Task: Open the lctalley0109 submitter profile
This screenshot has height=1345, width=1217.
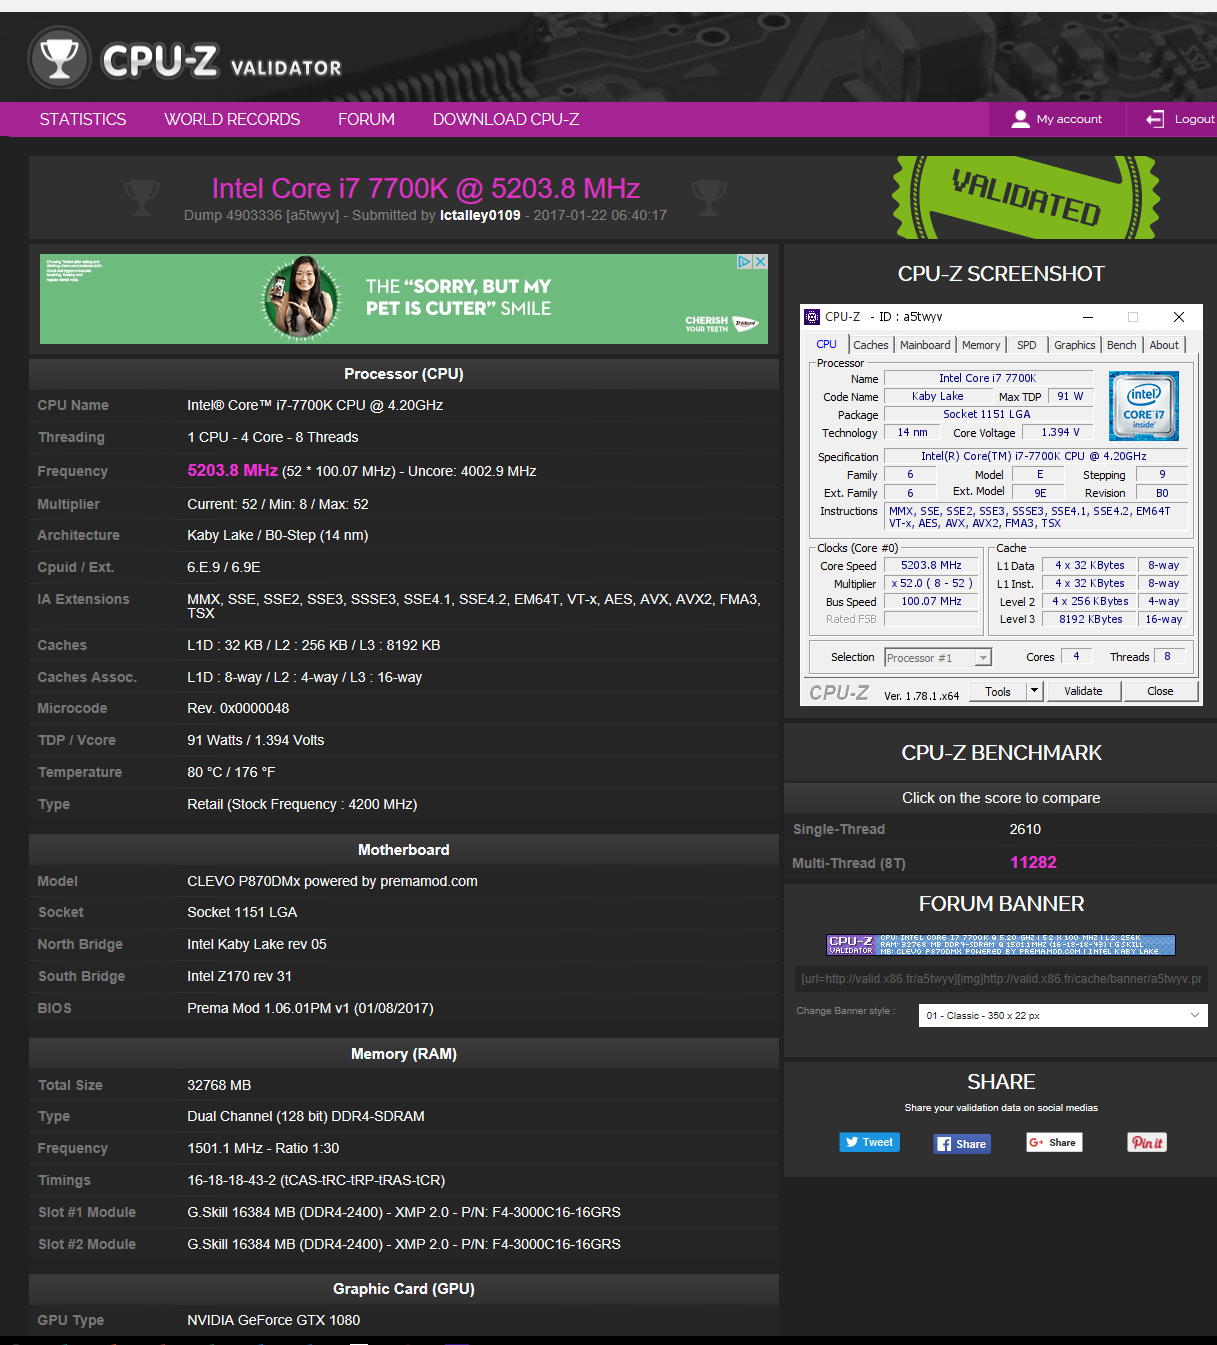Action: coord(479,215)
